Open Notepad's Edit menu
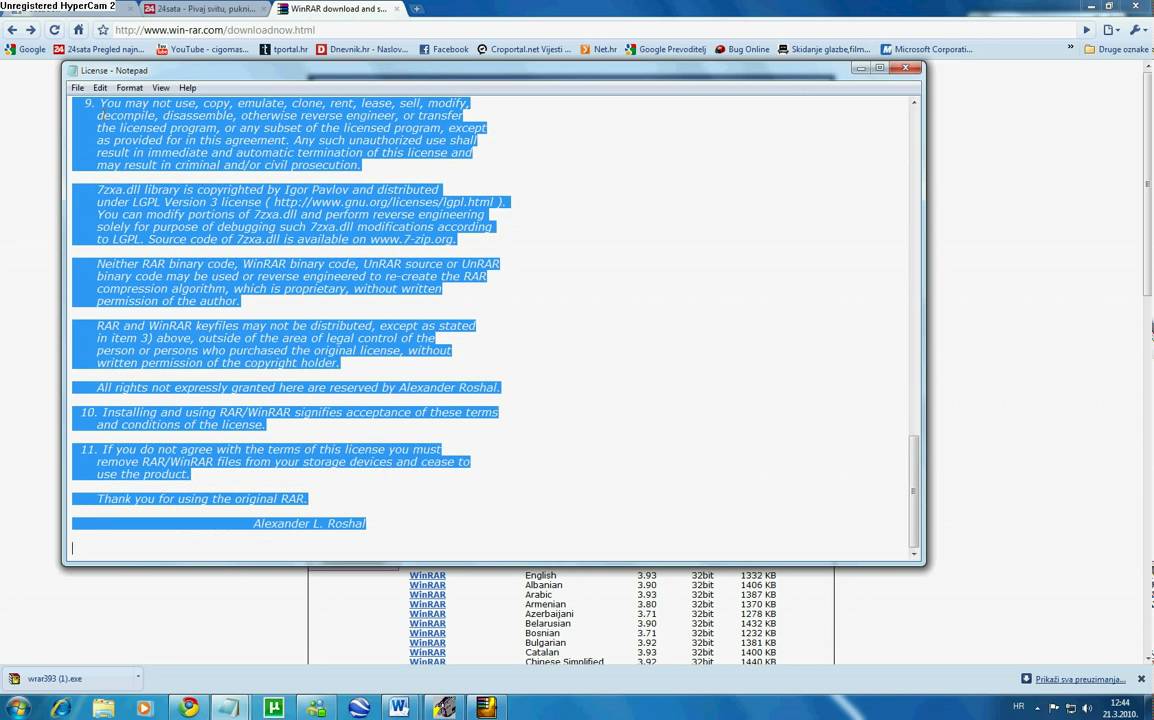Screen dimensions: 1154x720 pos(100,88)
